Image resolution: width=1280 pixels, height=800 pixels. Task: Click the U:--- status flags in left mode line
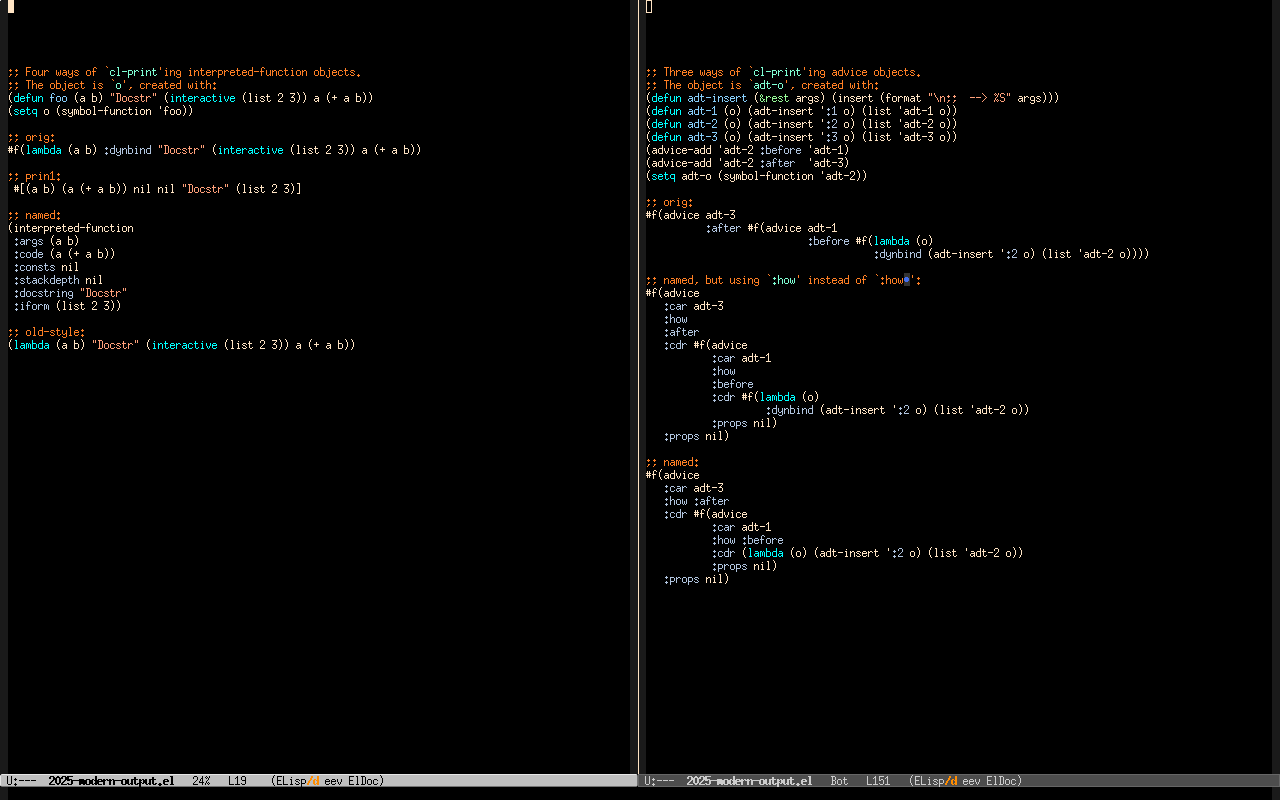coord(21,781)
